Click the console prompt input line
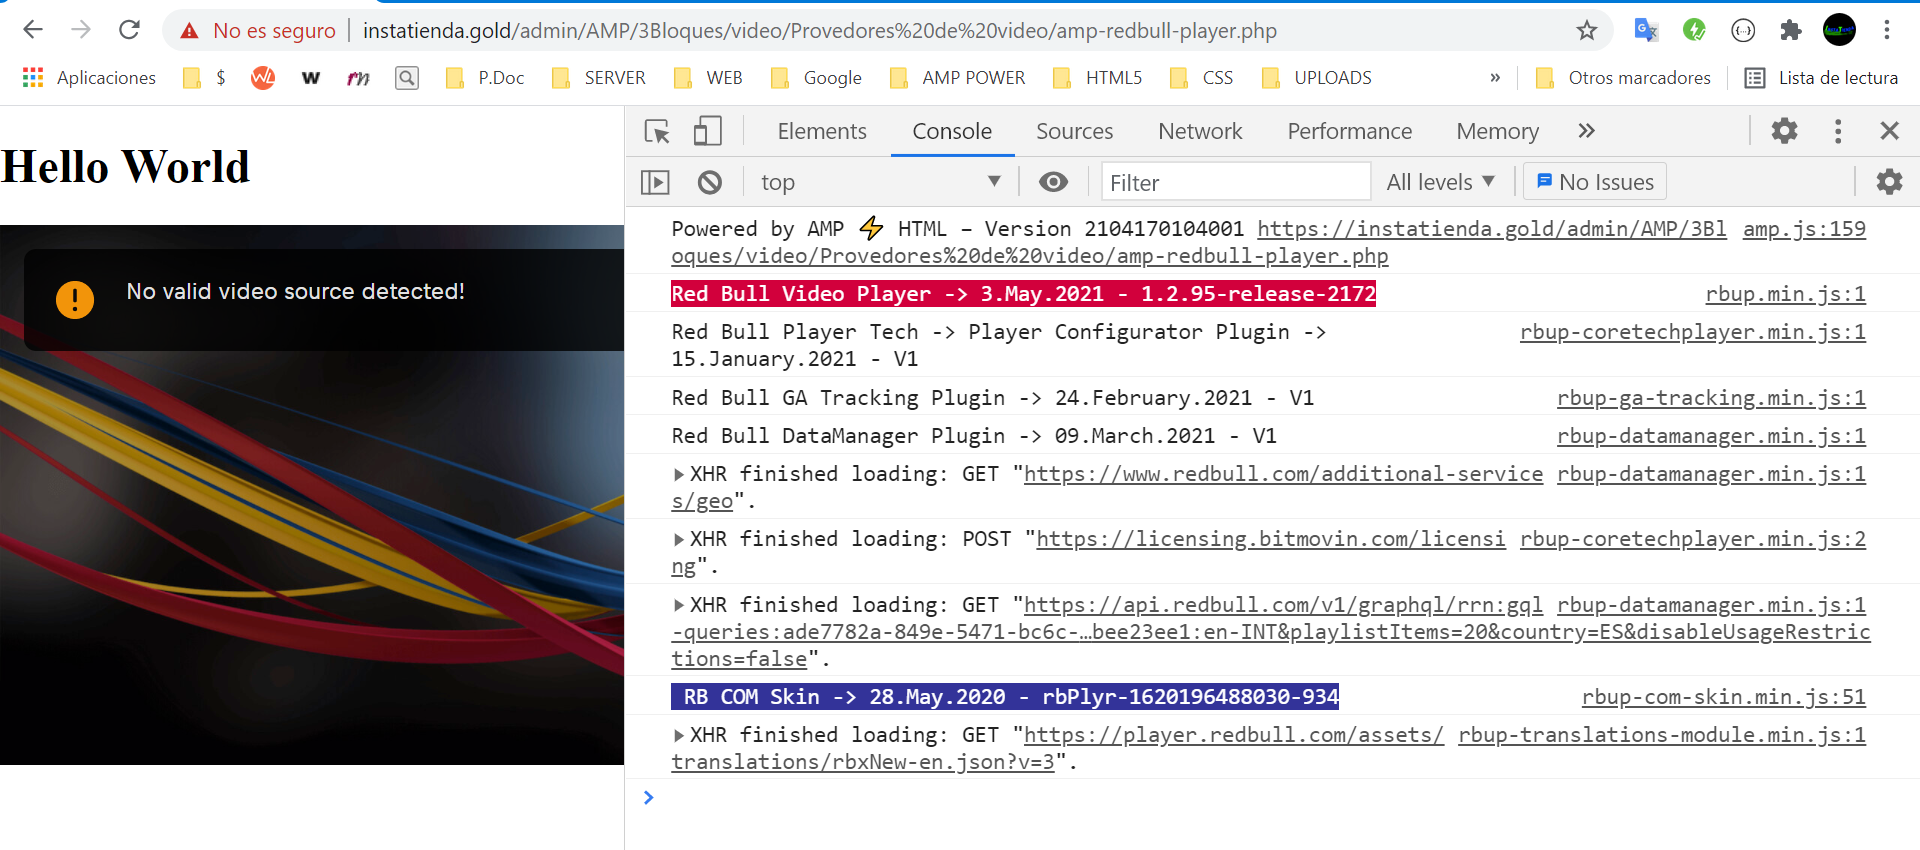The height and width of the screenshot is (850, 1920). point(1270,798)
